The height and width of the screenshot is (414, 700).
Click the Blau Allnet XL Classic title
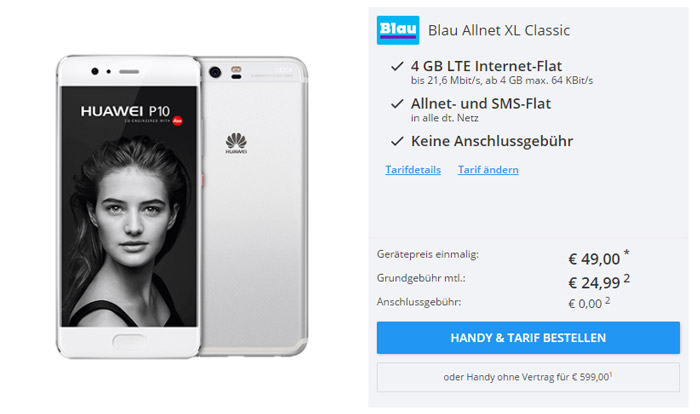(499, 30)
